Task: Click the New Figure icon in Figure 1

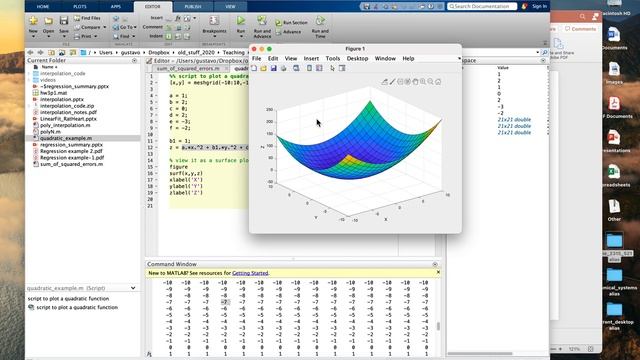Action: pos(254,68)
